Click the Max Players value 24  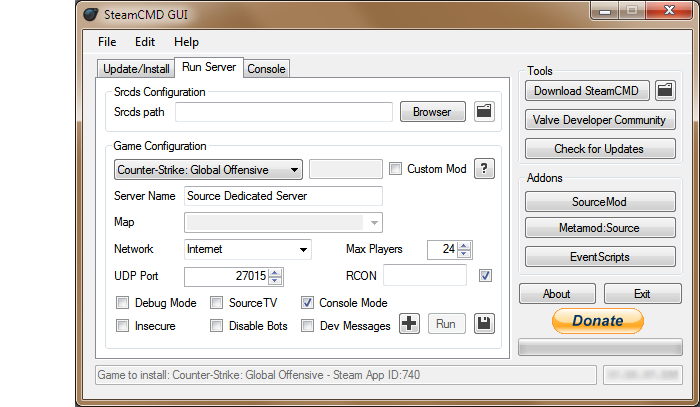tap(449, 249)
